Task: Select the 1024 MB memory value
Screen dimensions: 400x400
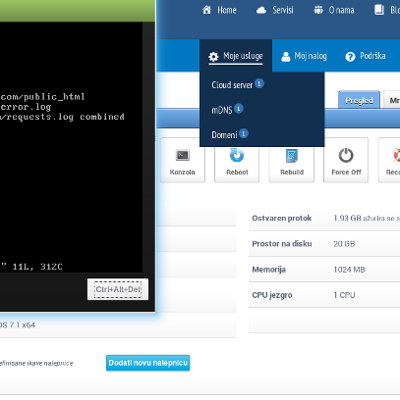Action: pos(349,269)
